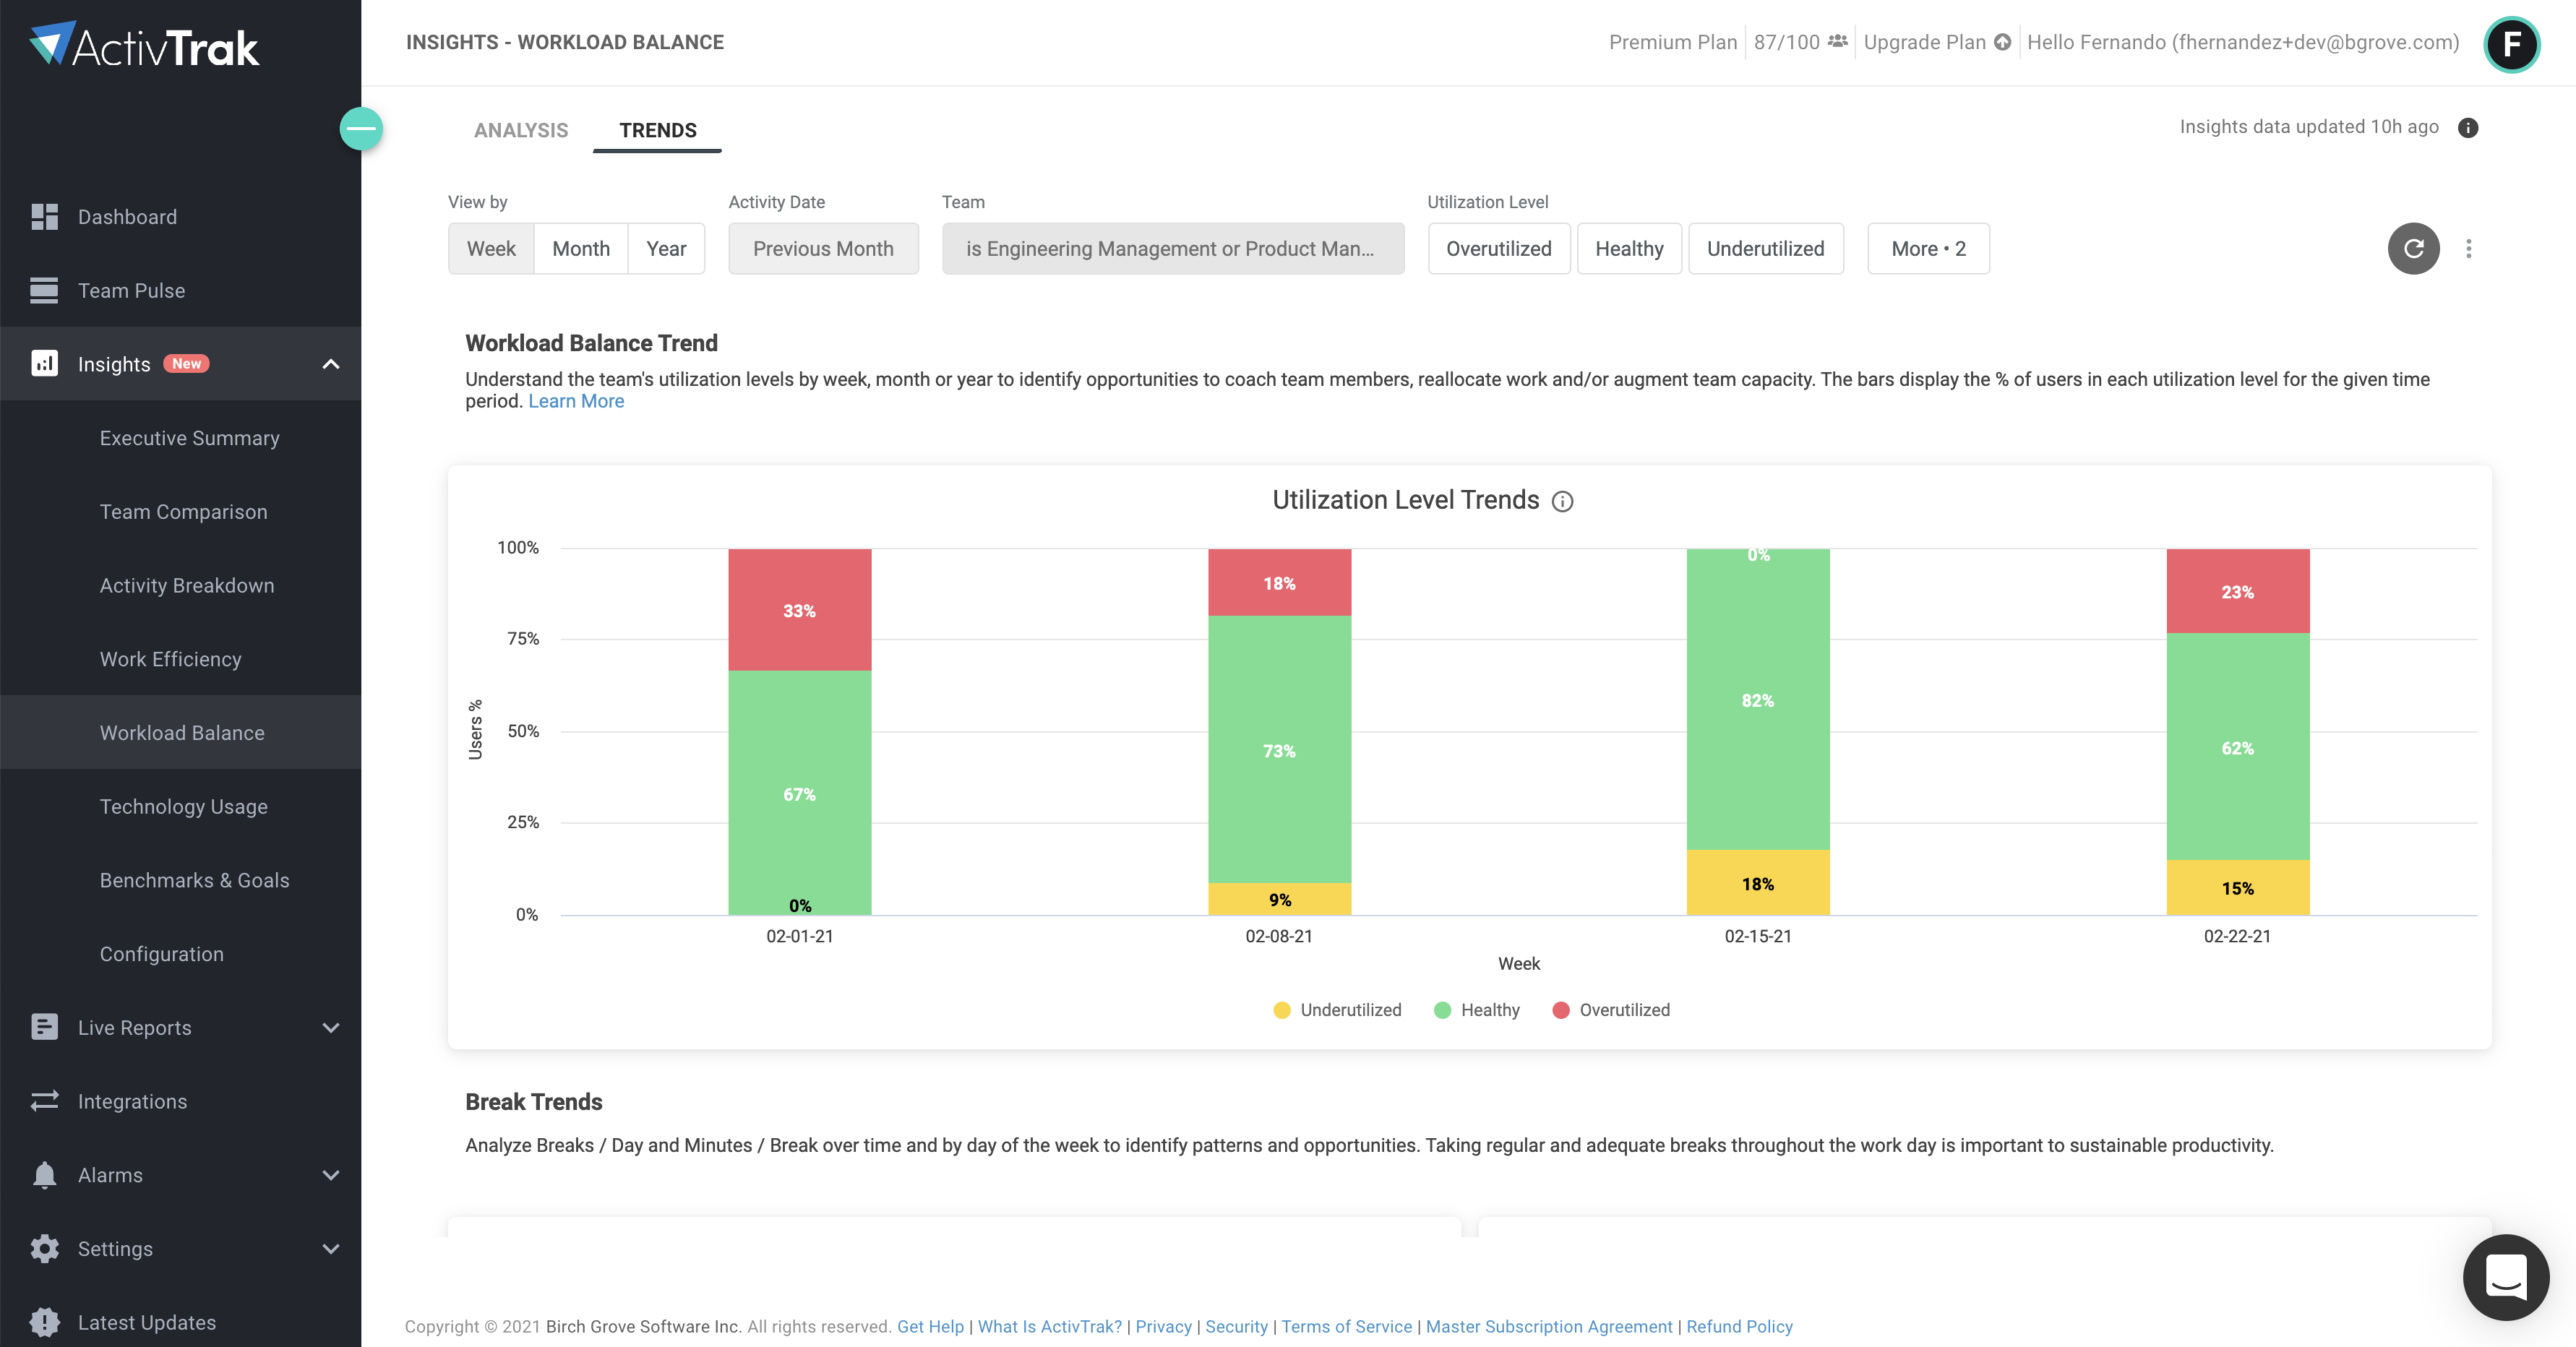The width and height of the screenshot is (2576, 1347).
Task: Toggle the Underutilized filter
Action: pyautogui.click(x=1765, y=248)
